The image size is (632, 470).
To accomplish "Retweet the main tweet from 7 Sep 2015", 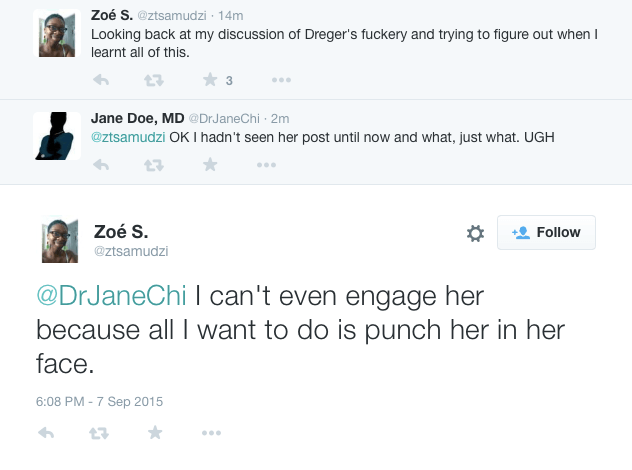I will tap(100, 433).
